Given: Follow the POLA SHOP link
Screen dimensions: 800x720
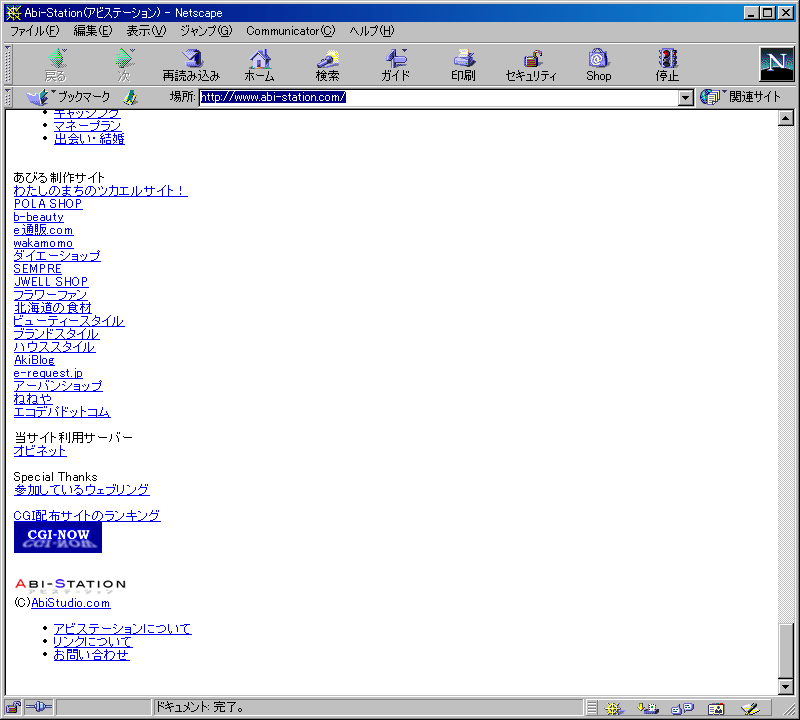Looking at the screenshot, I should (x=48, y=204).
